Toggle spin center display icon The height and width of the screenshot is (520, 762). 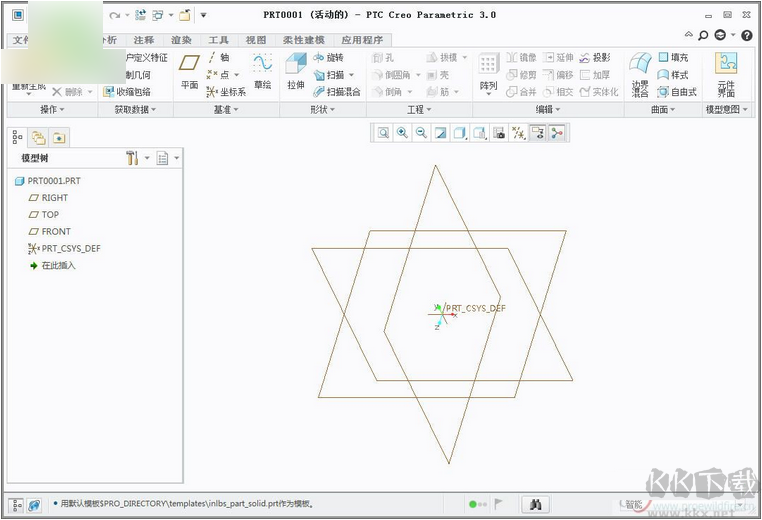[557, 133]
